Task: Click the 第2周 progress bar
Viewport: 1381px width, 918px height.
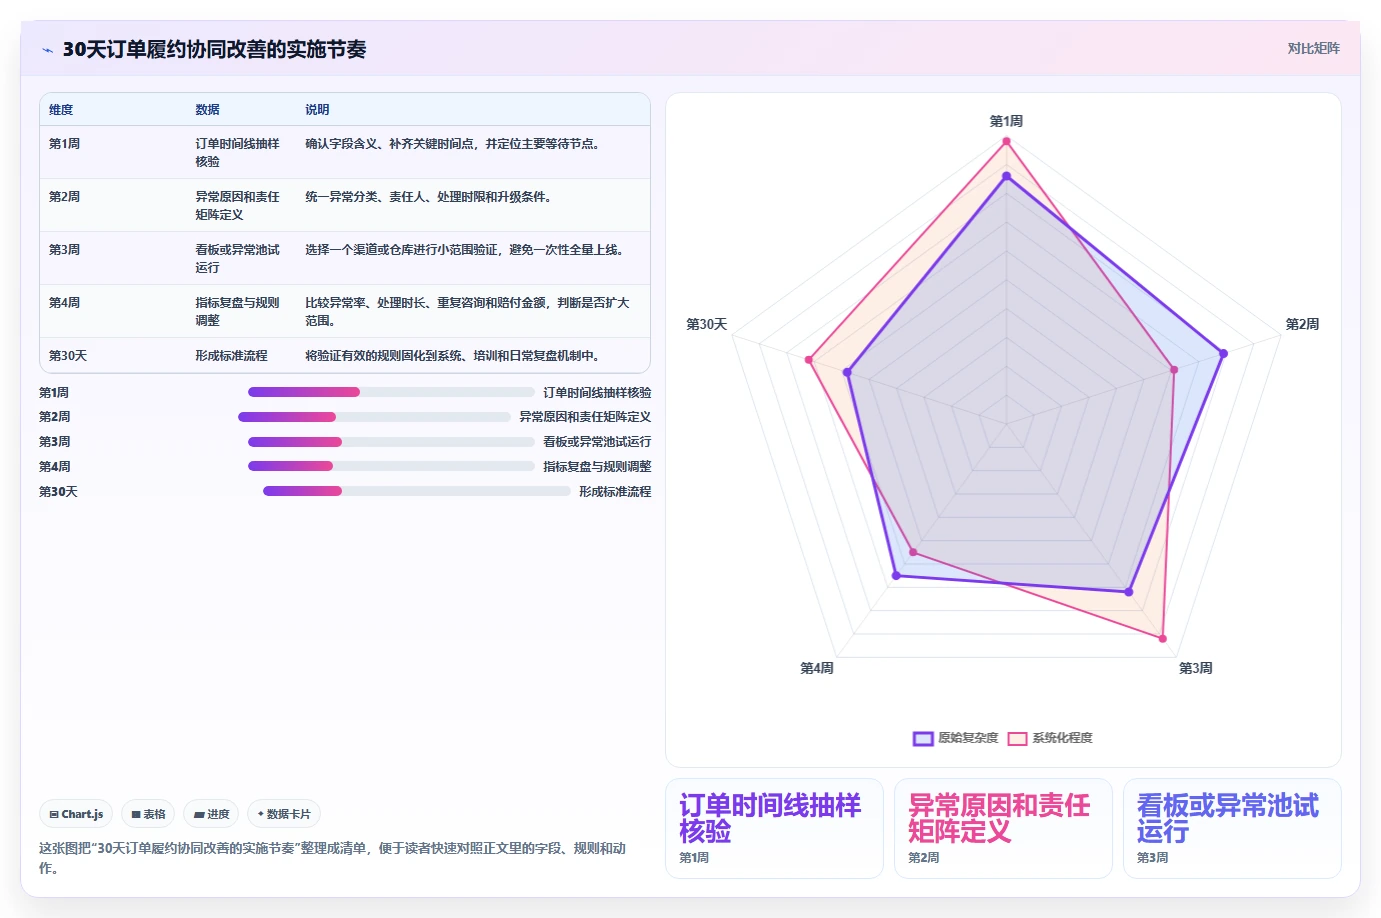Action: pyautogui.click(x=374, y=417)
